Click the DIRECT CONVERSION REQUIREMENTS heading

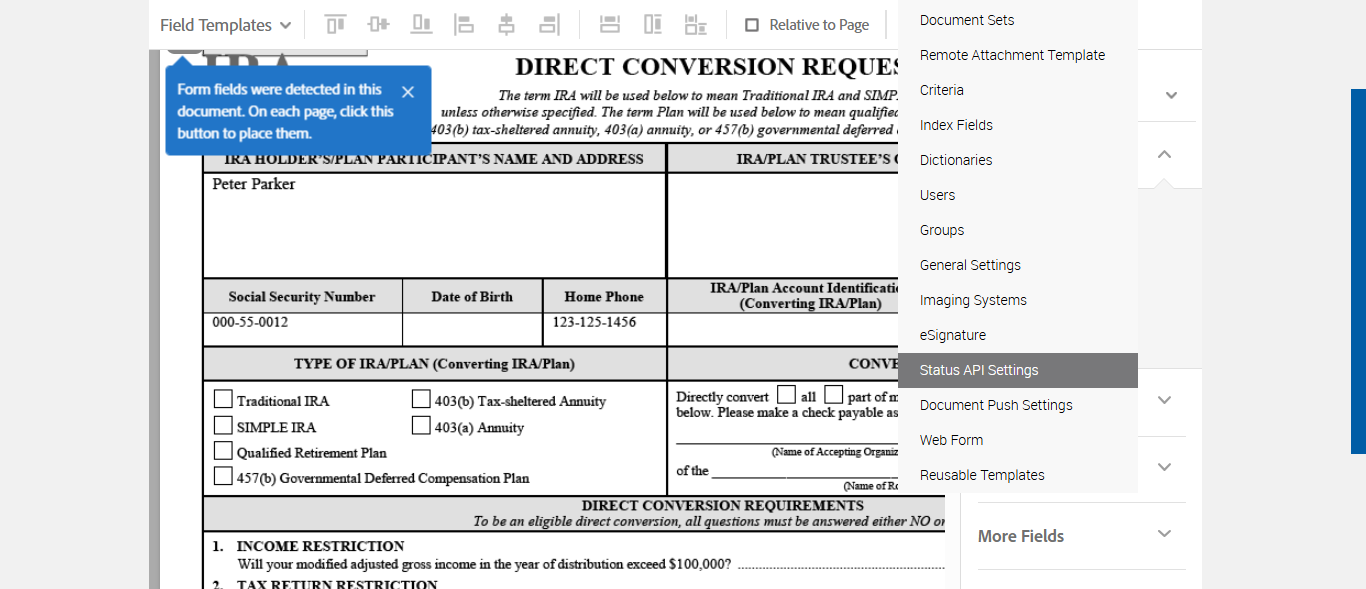tap(723, 505)
